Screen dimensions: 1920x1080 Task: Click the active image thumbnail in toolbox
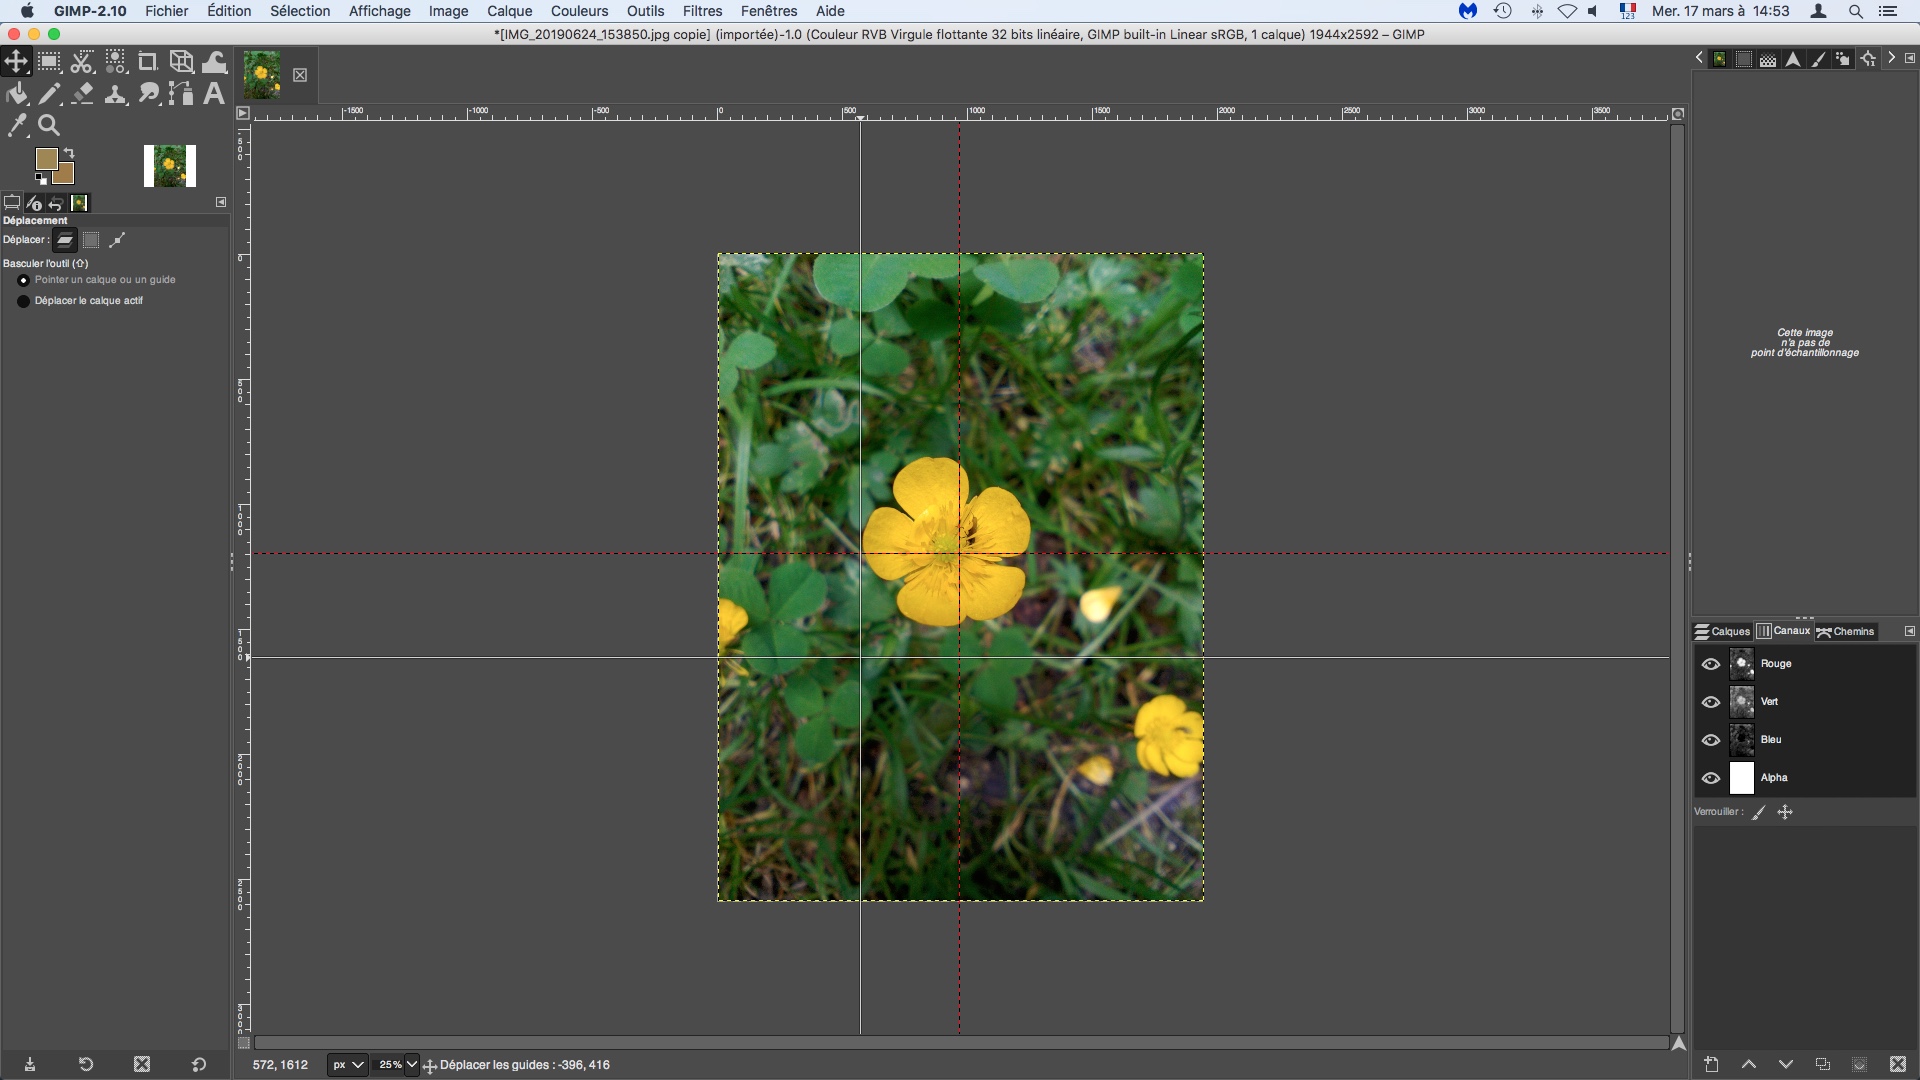(170, 166)
